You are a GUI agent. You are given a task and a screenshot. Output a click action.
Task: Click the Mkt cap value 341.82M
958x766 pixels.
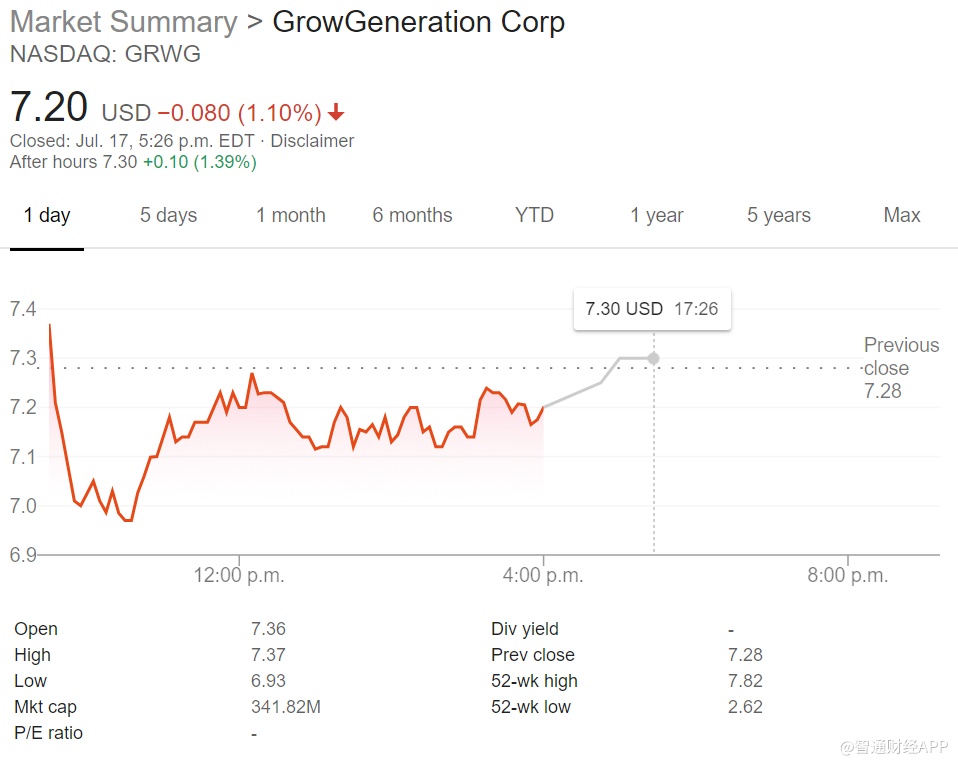click(x=285, y=707)
